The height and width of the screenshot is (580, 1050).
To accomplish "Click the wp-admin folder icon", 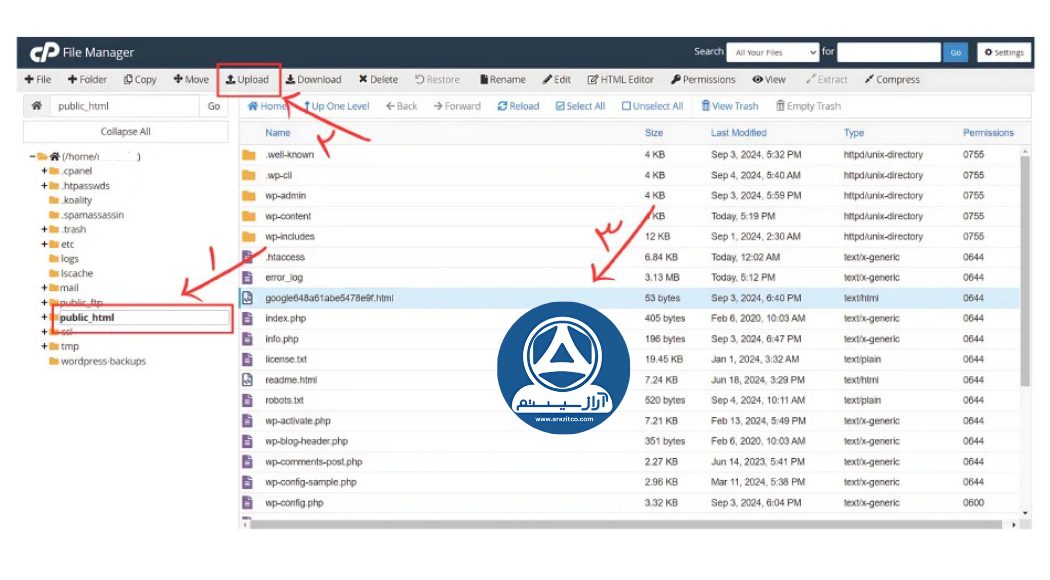I will pyautogui.click(x=249, y=196).
